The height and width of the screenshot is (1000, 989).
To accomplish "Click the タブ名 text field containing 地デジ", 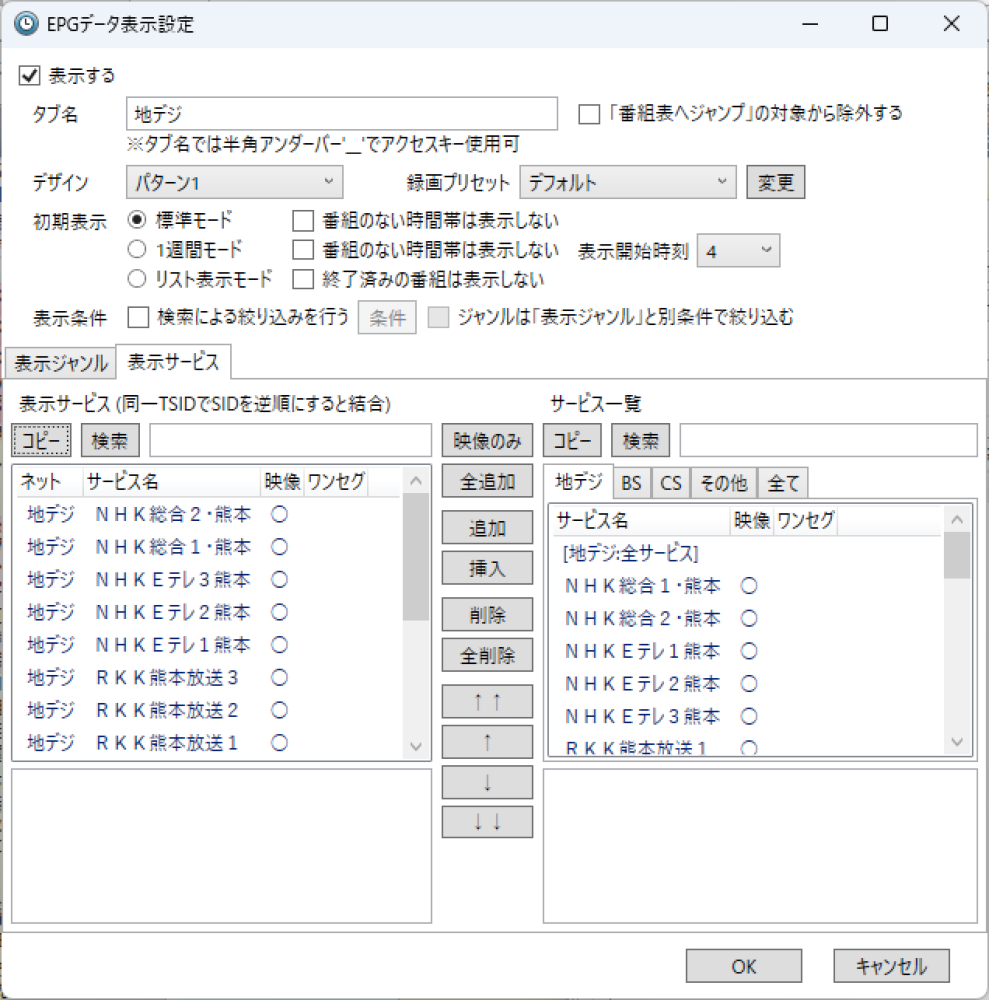I will click(x=342, y=114).
